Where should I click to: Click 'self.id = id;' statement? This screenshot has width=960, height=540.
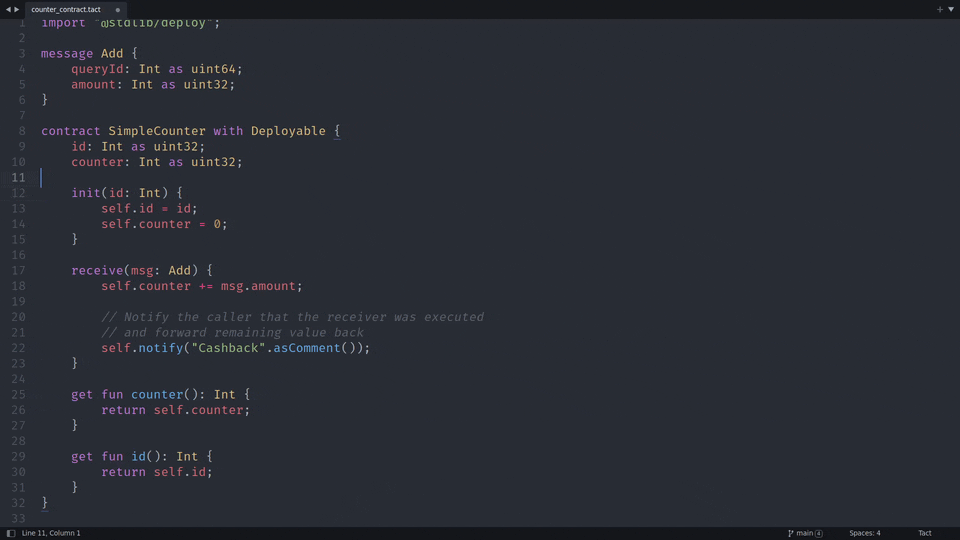(x=149, y=209)
